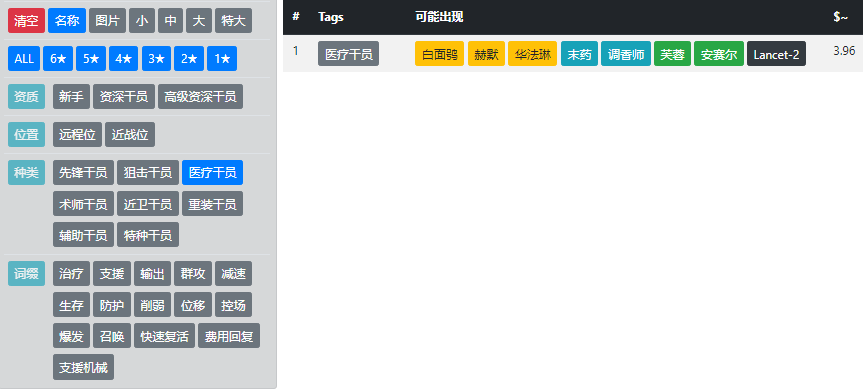Select the 远程位 position tag
Screen dimensions: 863x390
(x=78, y=134)
